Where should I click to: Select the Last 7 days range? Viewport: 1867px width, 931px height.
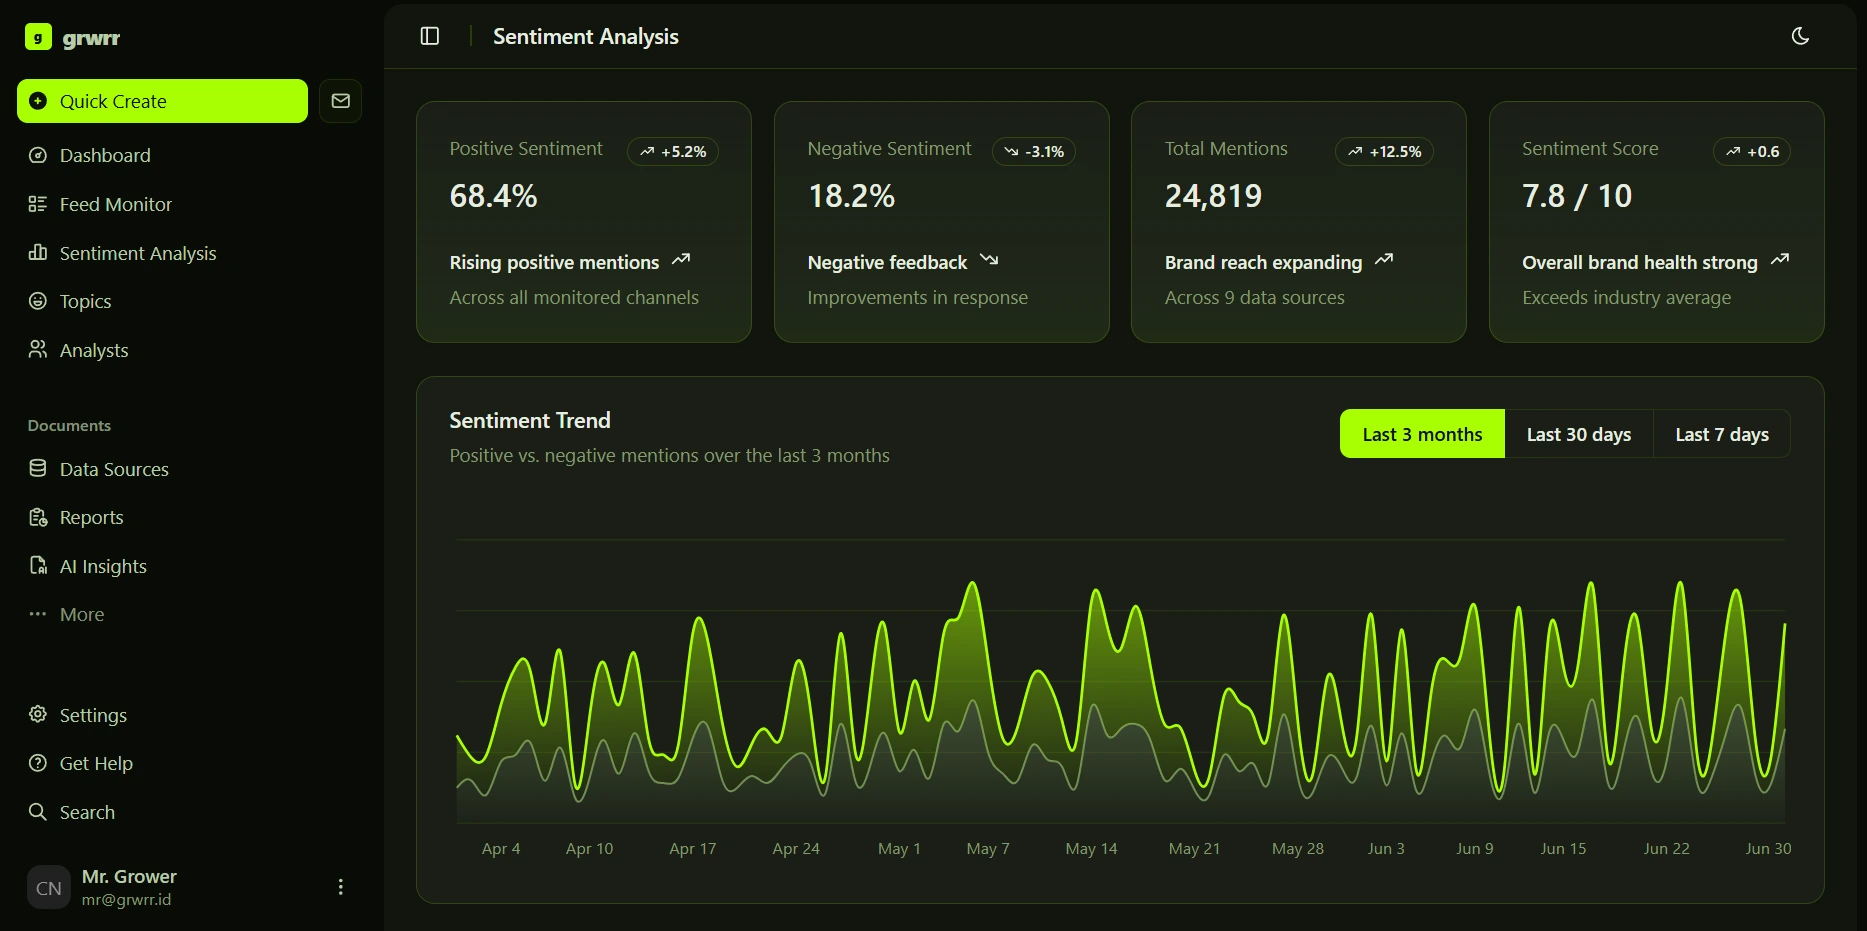point(1721,434)
